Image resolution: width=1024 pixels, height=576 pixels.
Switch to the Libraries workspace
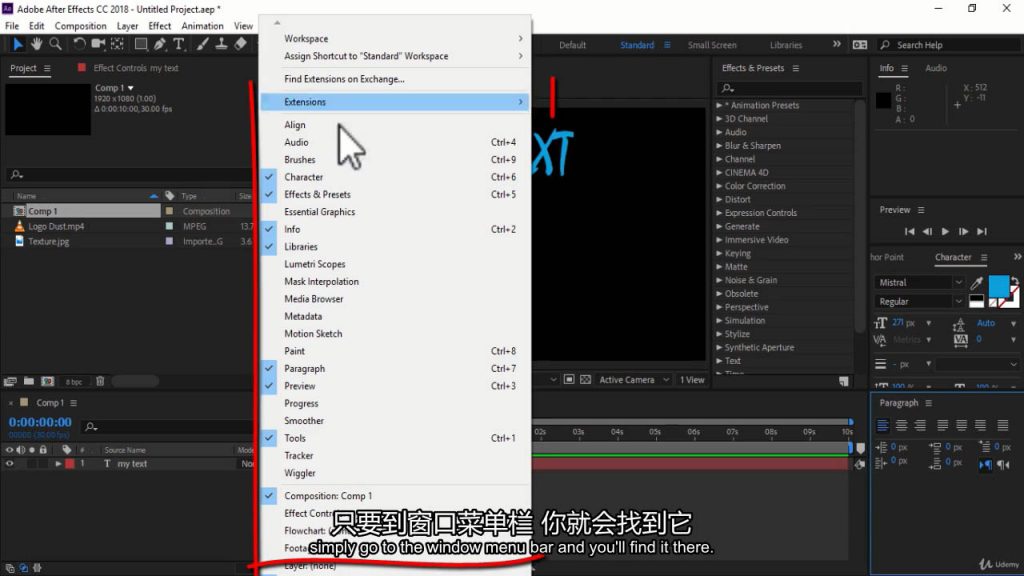[786, 45]
